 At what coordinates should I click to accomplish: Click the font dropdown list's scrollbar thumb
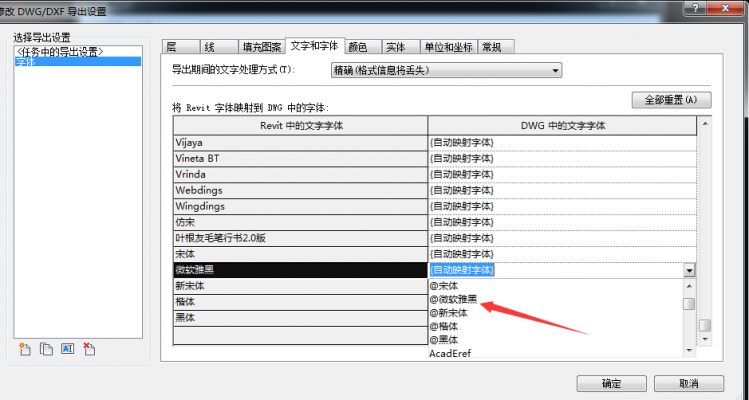coord(689,303)
